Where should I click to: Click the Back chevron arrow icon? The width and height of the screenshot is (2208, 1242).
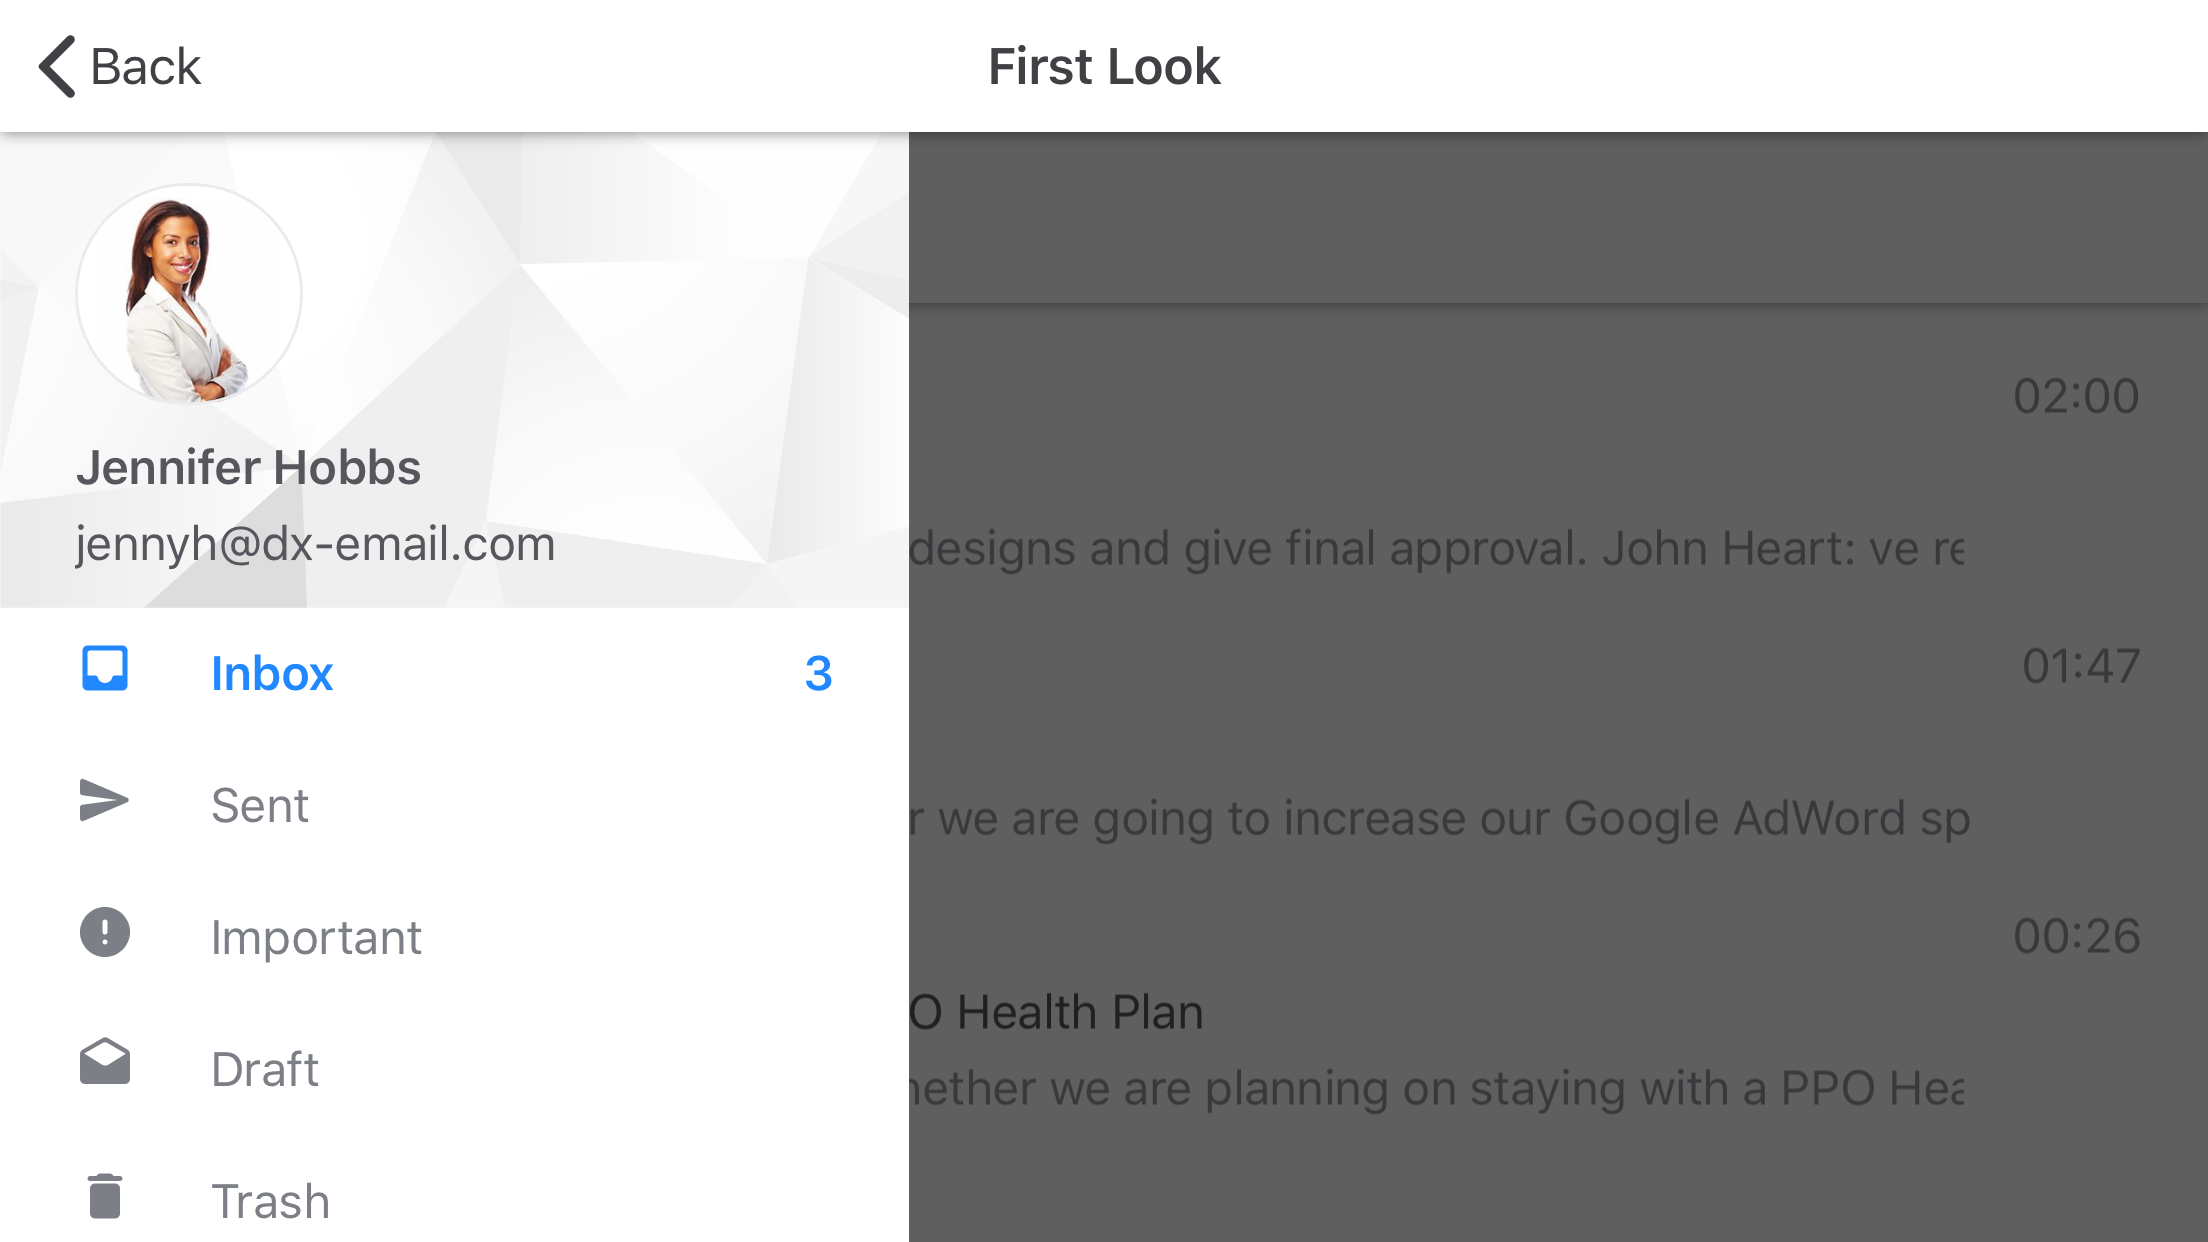coord(57,67)
